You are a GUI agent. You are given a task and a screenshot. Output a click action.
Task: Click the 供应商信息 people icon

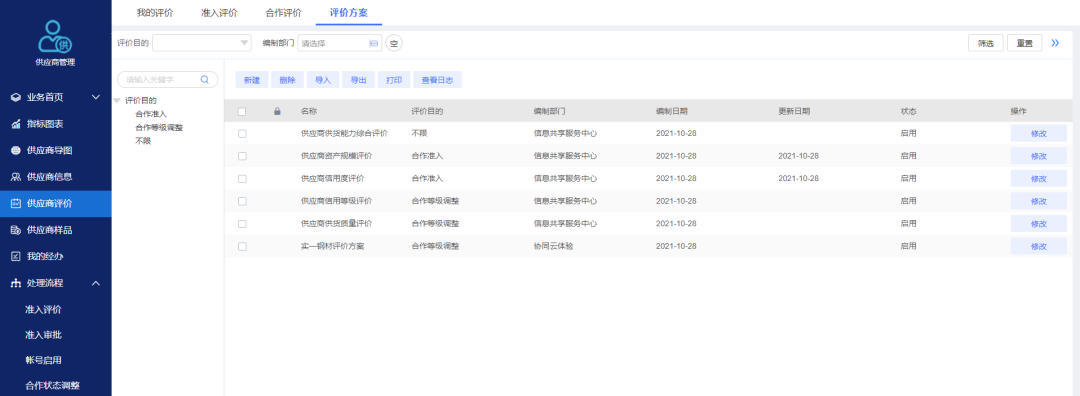point(16,177)
